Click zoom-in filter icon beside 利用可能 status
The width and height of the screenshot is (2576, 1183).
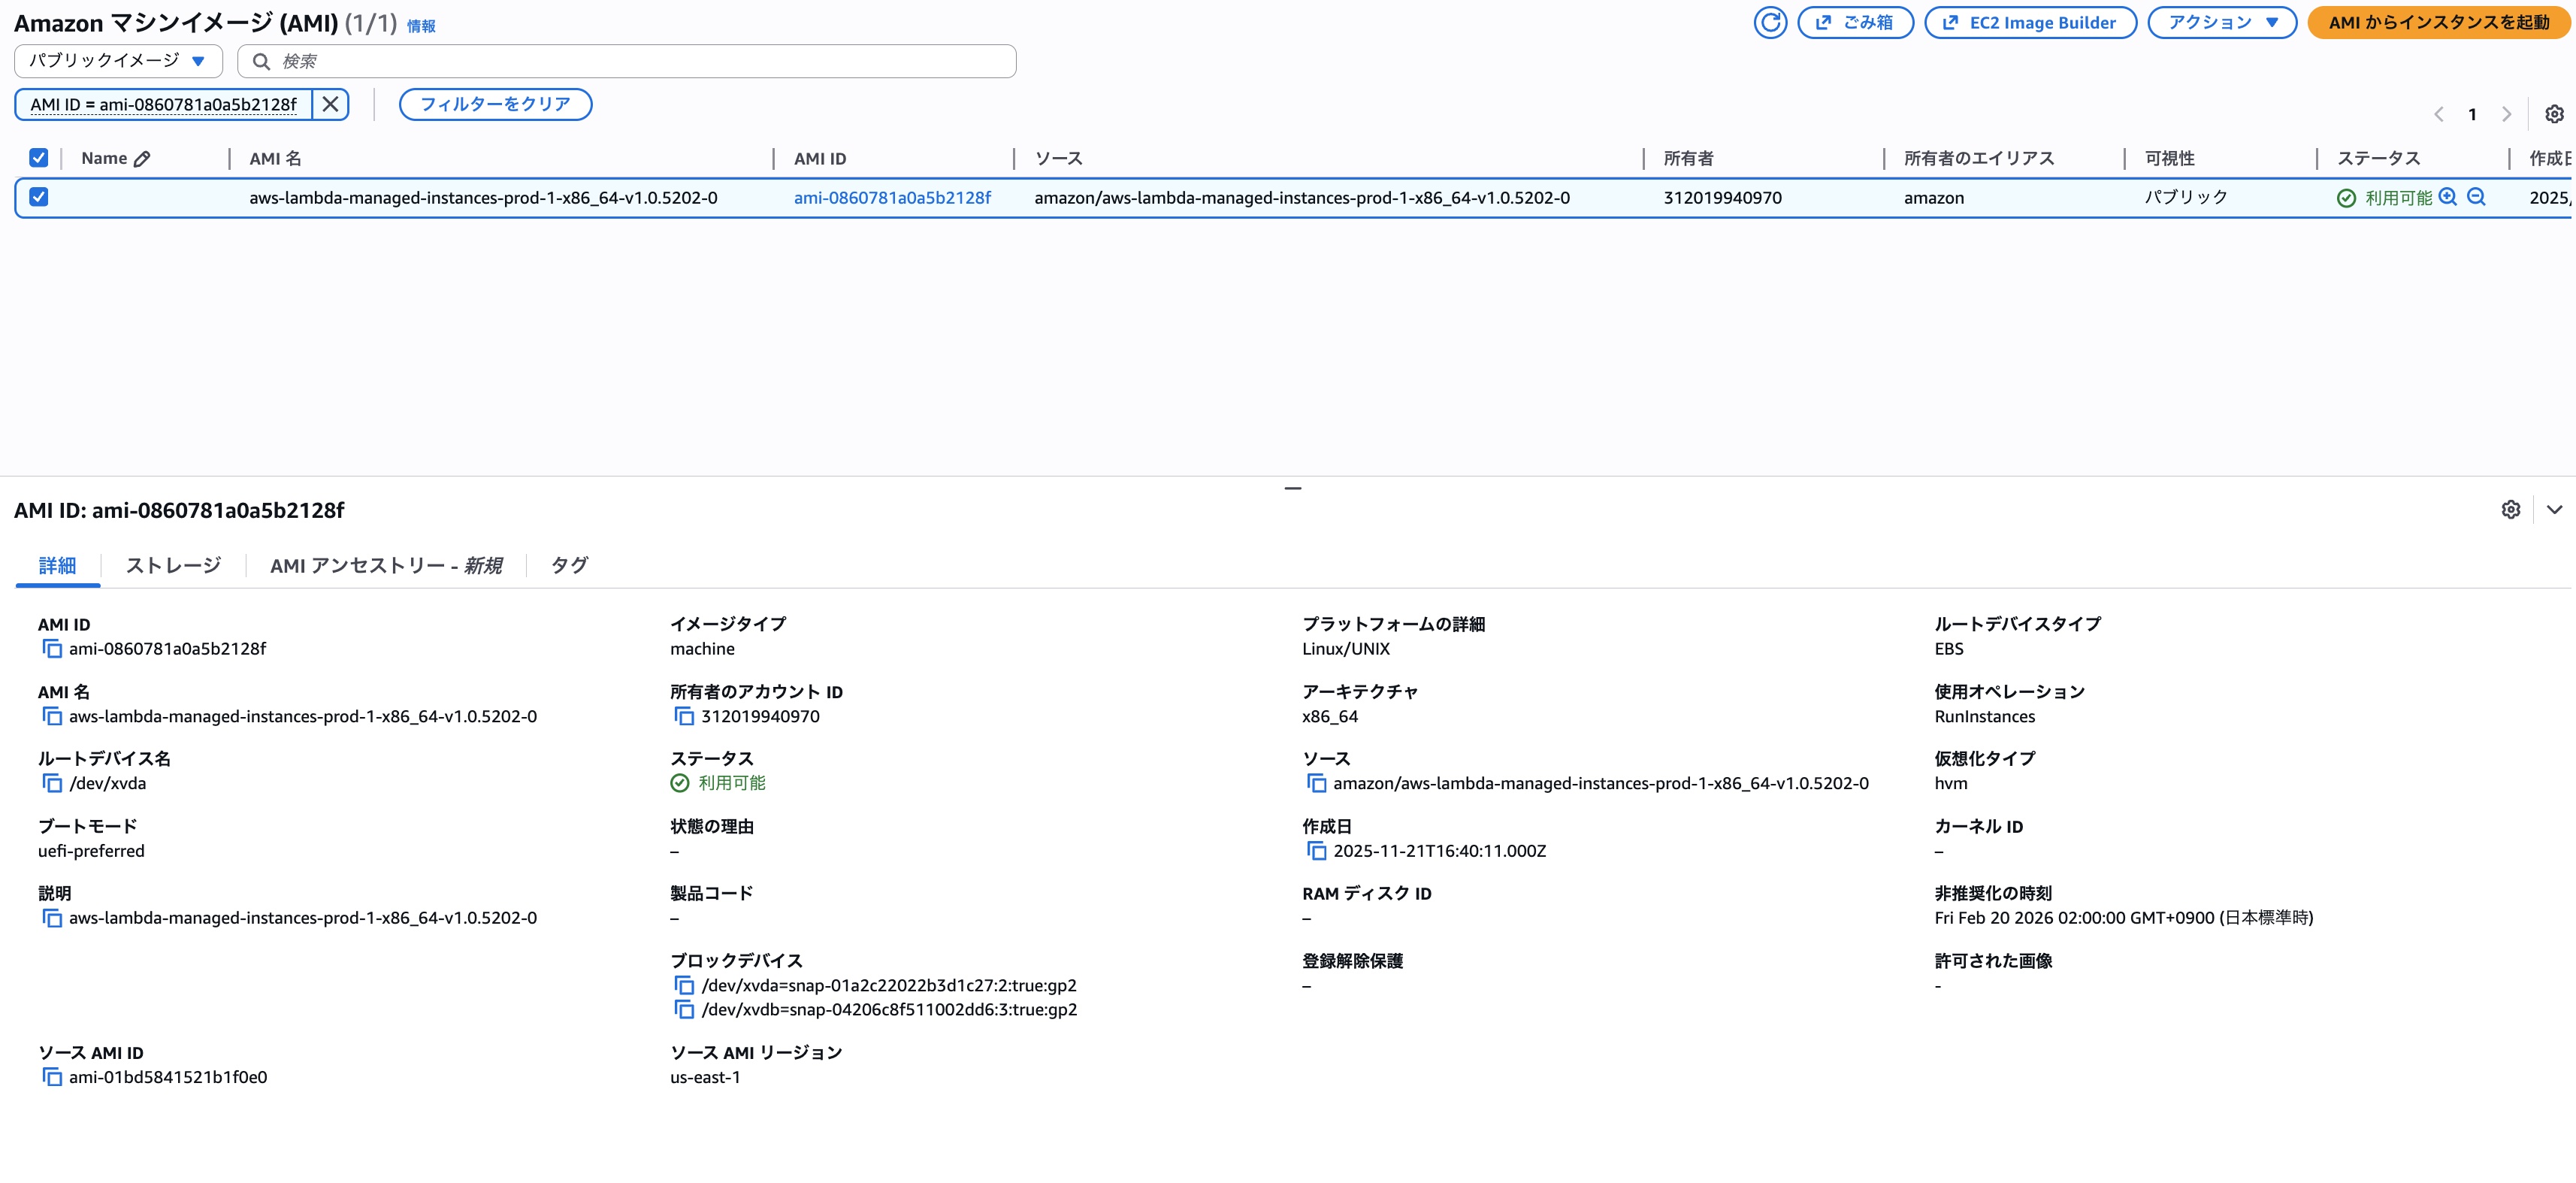pyautogui.click(x=2447, y=197)
